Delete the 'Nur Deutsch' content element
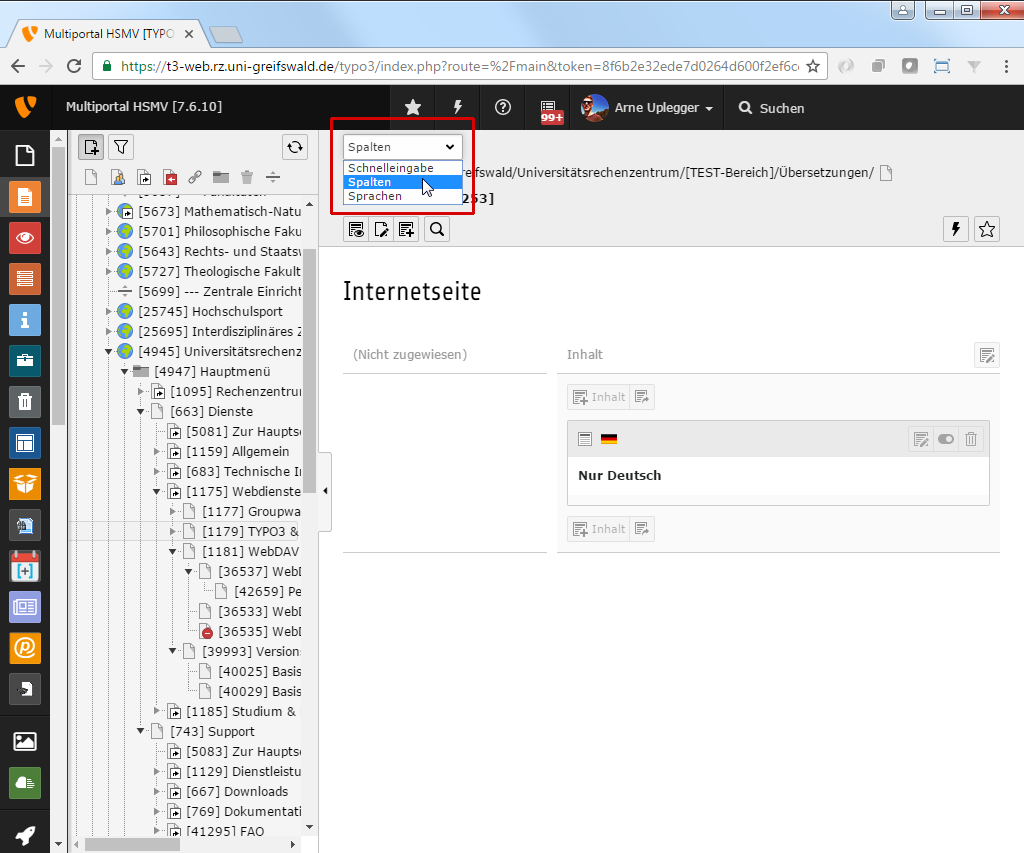Viewport: 1024px width, 853px height. [971, 439]
